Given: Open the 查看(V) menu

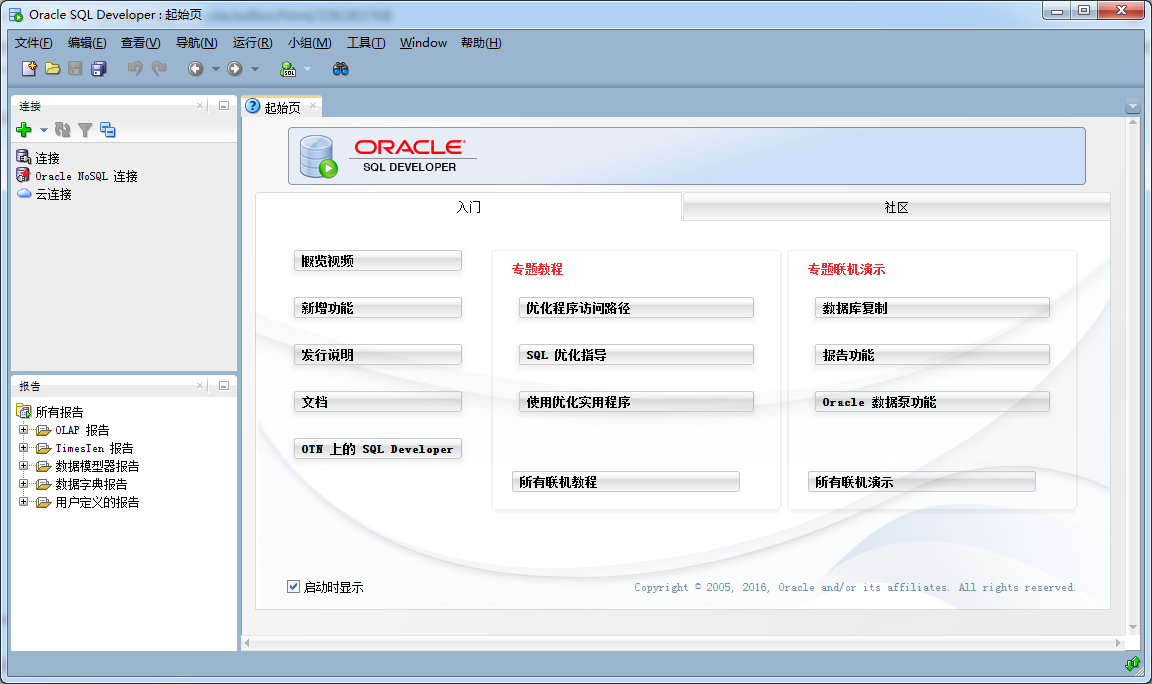Looking at the screenshot, I should pyautogui.click(x=140, y=43).
